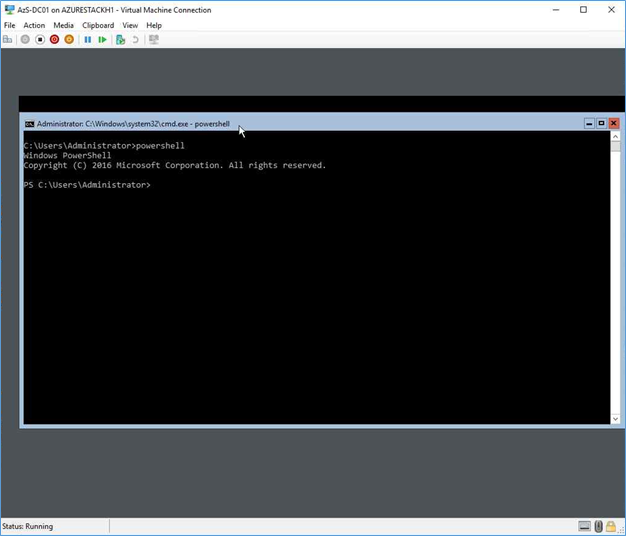Screen dimensions: 626x536
Task: Open the Action menu
Action: pos(34,25)
